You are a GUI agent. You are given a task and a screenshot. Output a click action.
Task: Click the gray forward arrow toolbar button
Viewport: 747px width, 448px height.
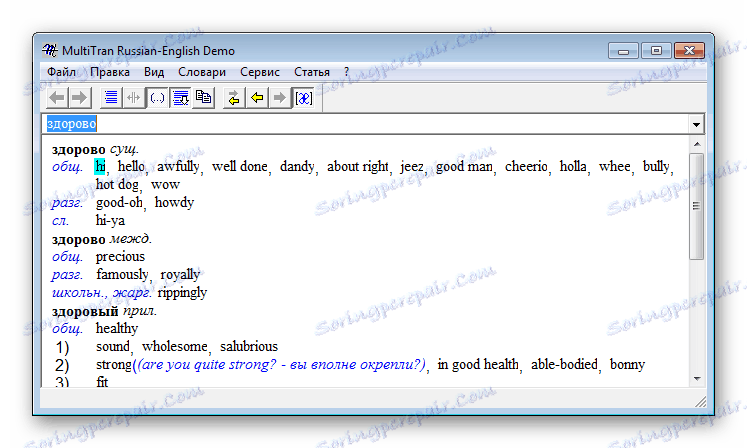click(80, 98)
